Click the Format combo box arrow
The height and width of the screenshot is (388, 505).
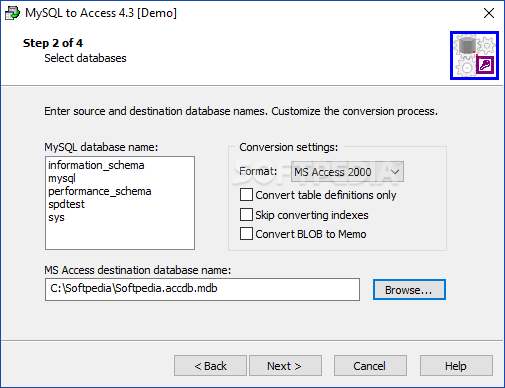tap(395, 172)
